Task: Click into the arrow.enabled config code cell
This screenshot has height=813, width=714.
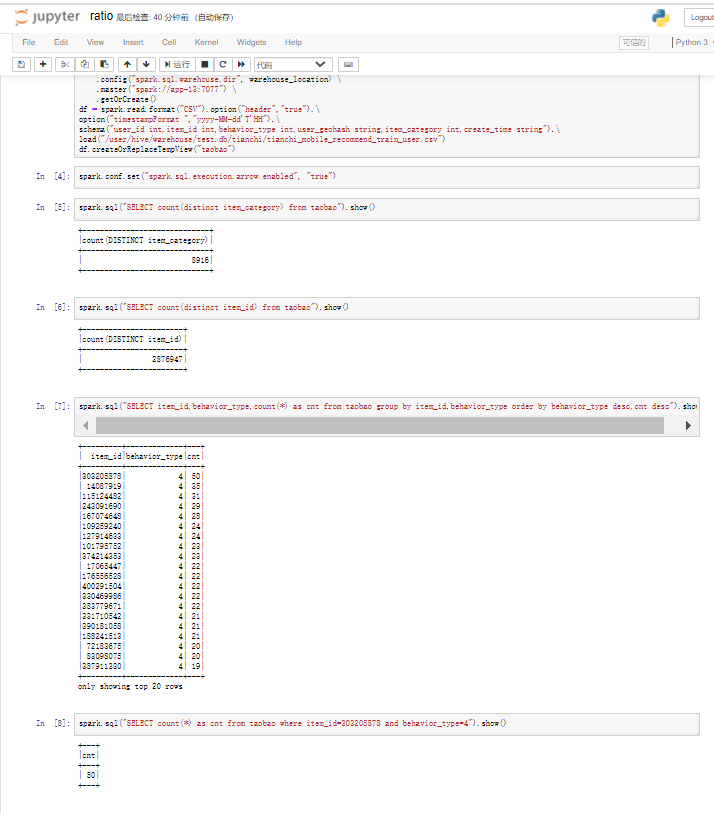Action: click(x=387, y=177)
